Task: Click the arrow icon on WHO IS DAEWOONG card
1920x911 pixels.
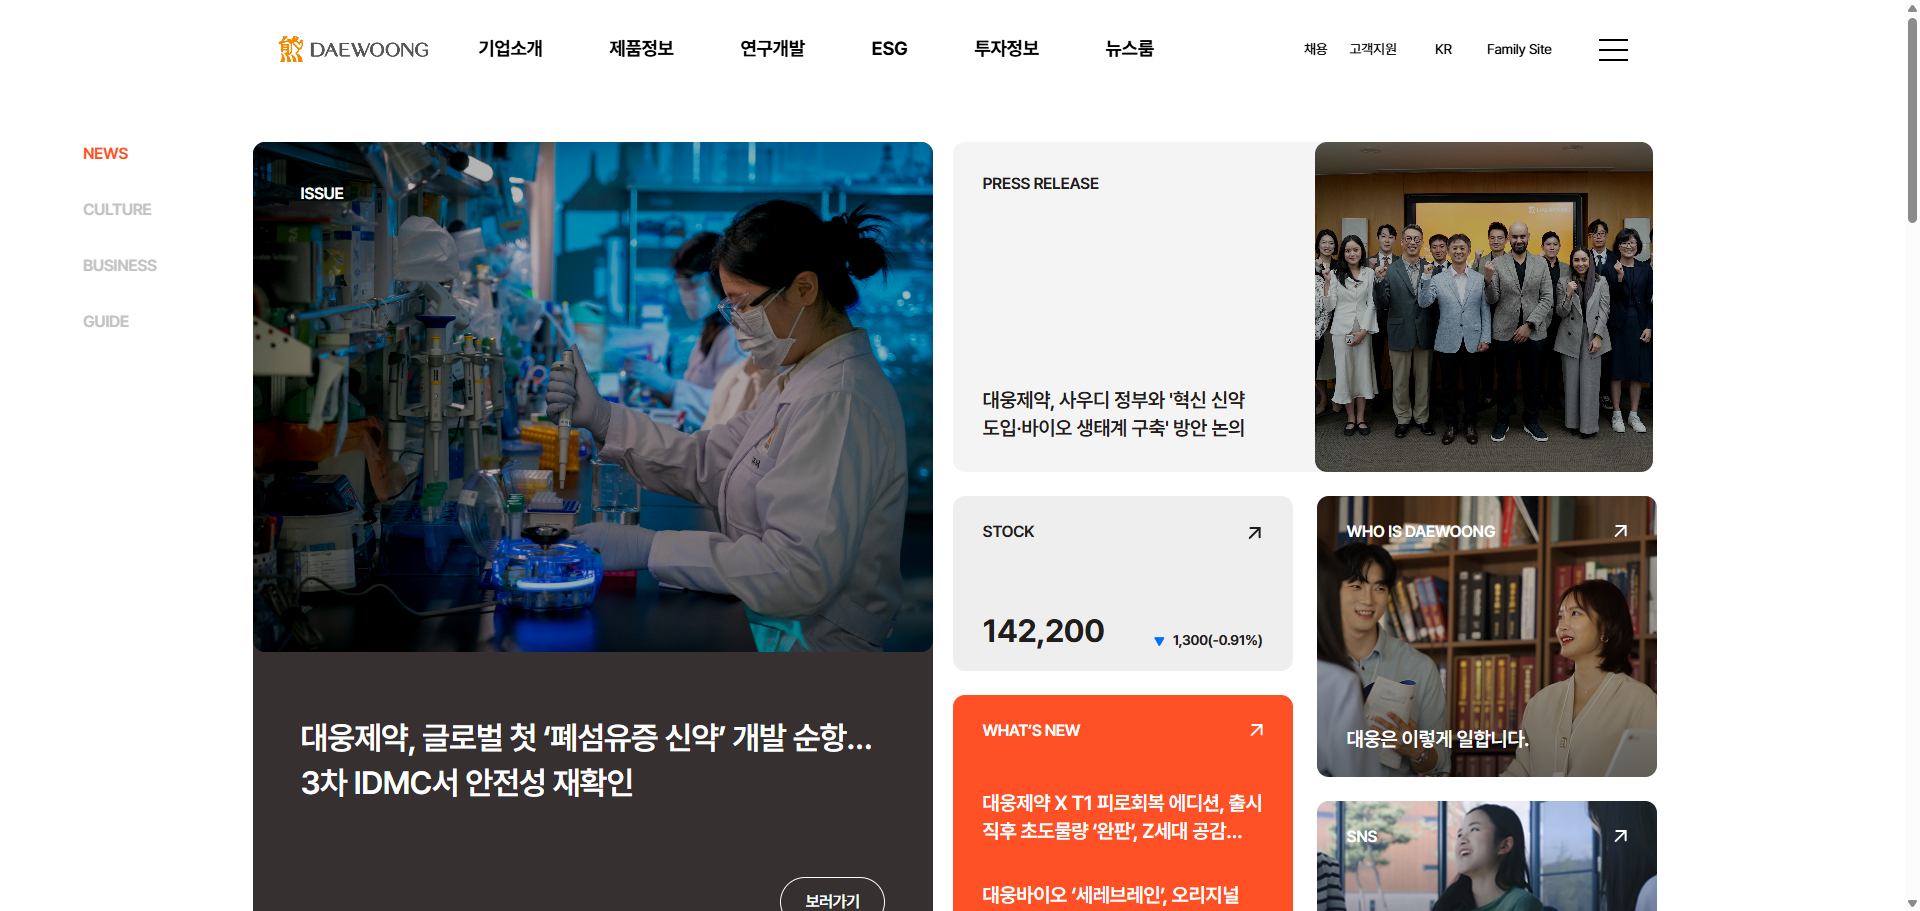Action: click(x=1620, y=531)
